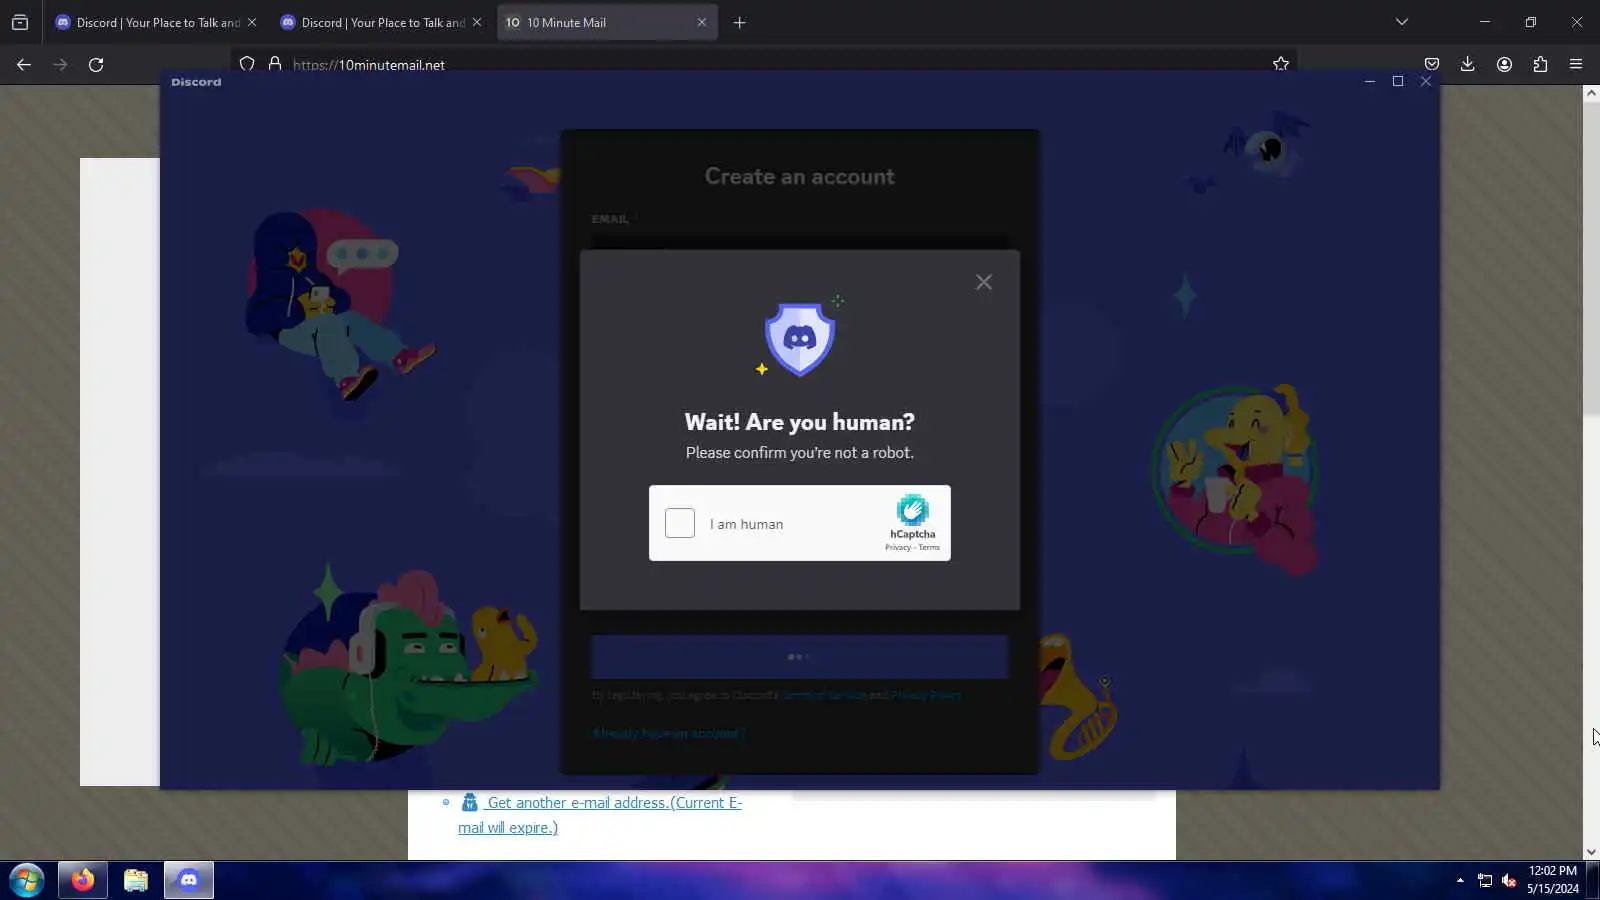Close the second Discord browser tab
The height and width of the screenshot is (900, 1600).
click(477, 22)
